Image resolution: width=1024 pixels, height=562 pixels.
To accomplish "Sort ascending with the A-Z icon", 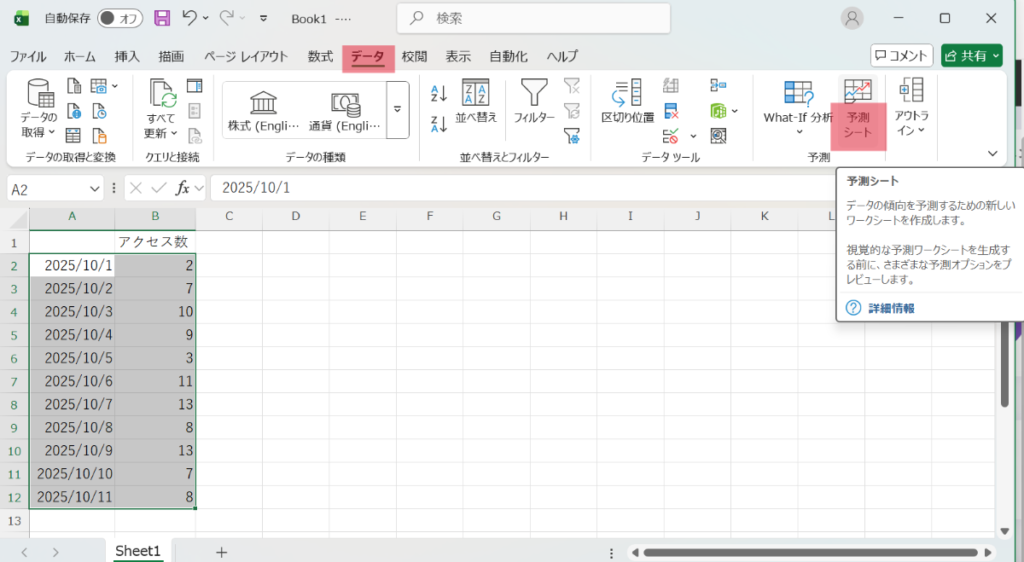I will coord(438,94).
